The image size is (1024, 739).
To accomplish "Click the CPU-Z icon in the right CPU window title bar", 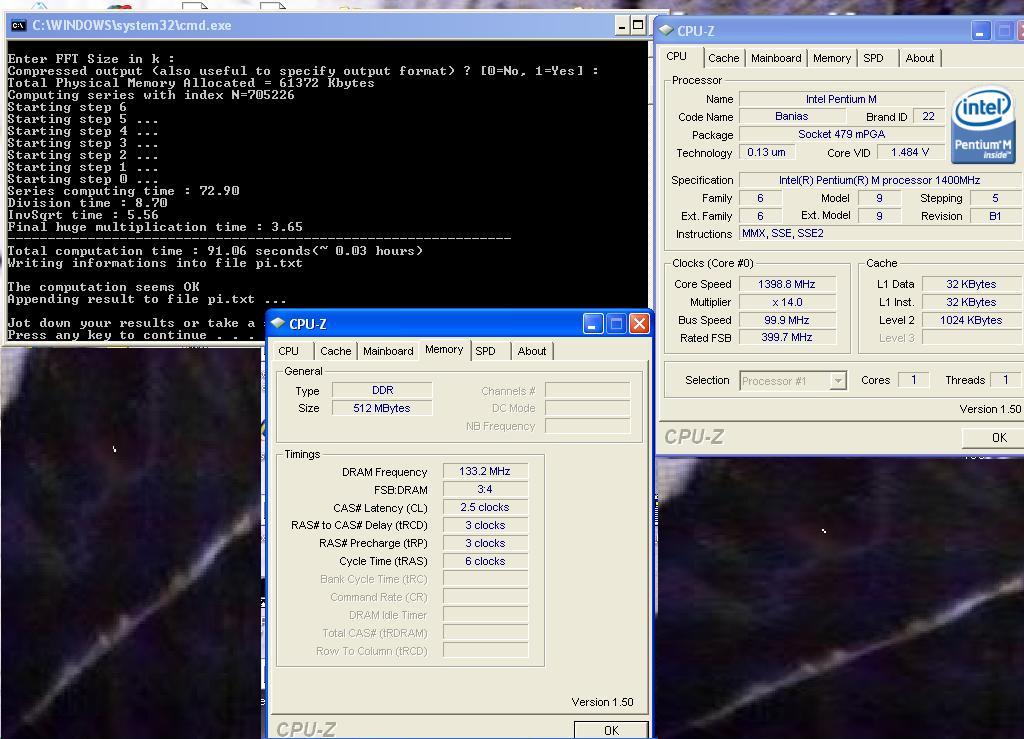I will point(666,31).
